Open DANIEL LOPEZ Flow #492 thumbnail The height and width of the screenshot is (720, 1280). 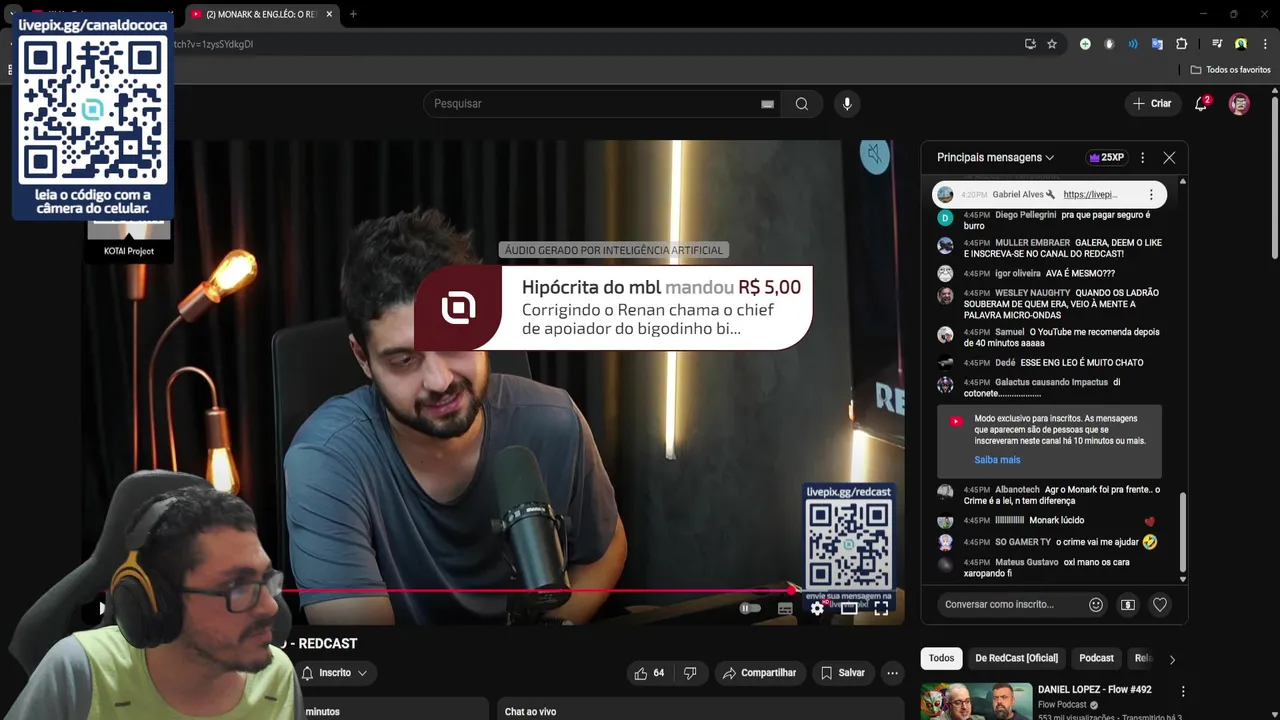click(976, 701)
